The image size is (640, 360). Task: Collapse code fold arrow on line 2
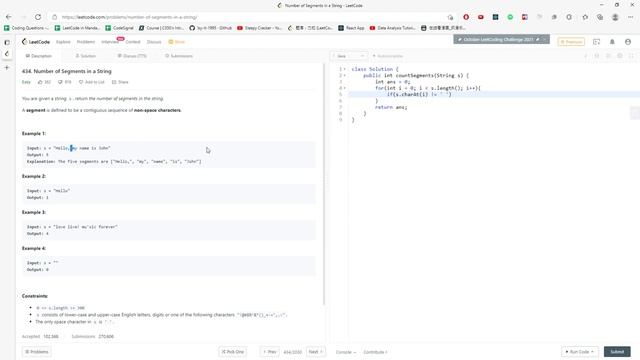(x=344, y=76)
